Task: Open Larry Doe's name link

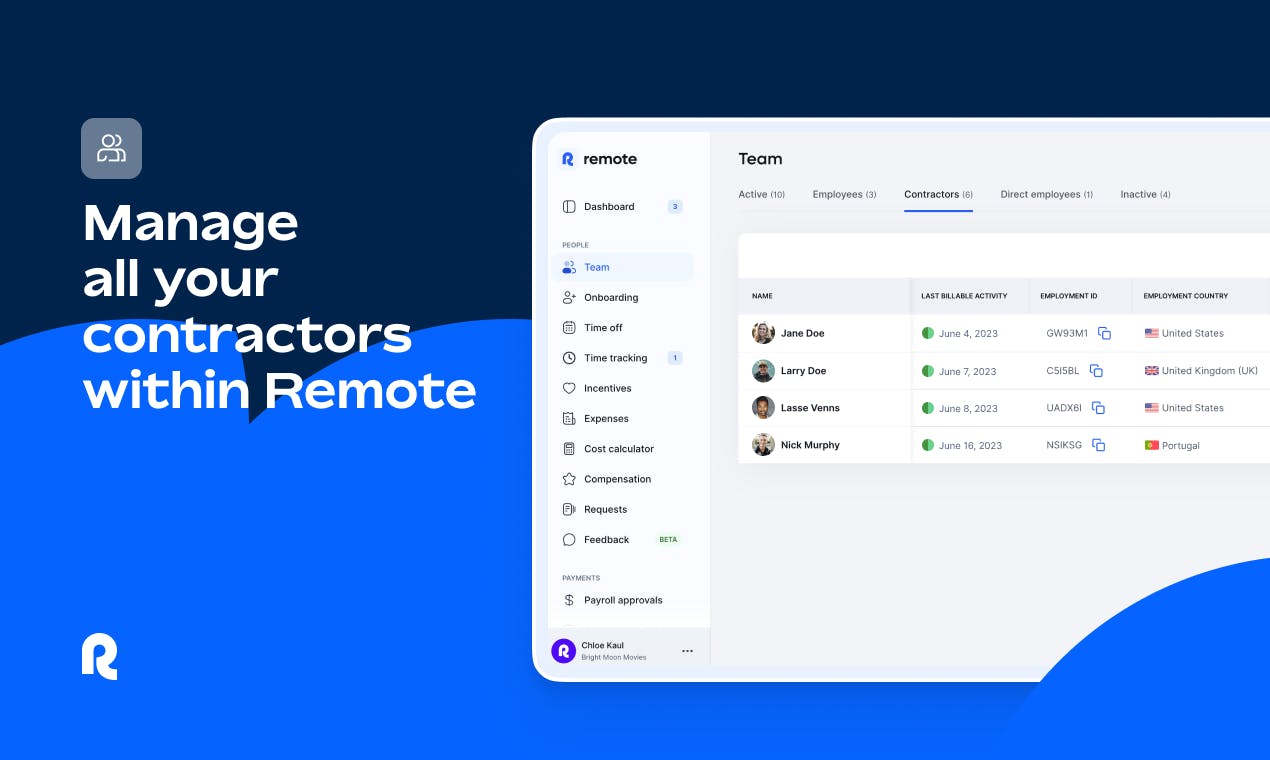Action: pos(804,371)
